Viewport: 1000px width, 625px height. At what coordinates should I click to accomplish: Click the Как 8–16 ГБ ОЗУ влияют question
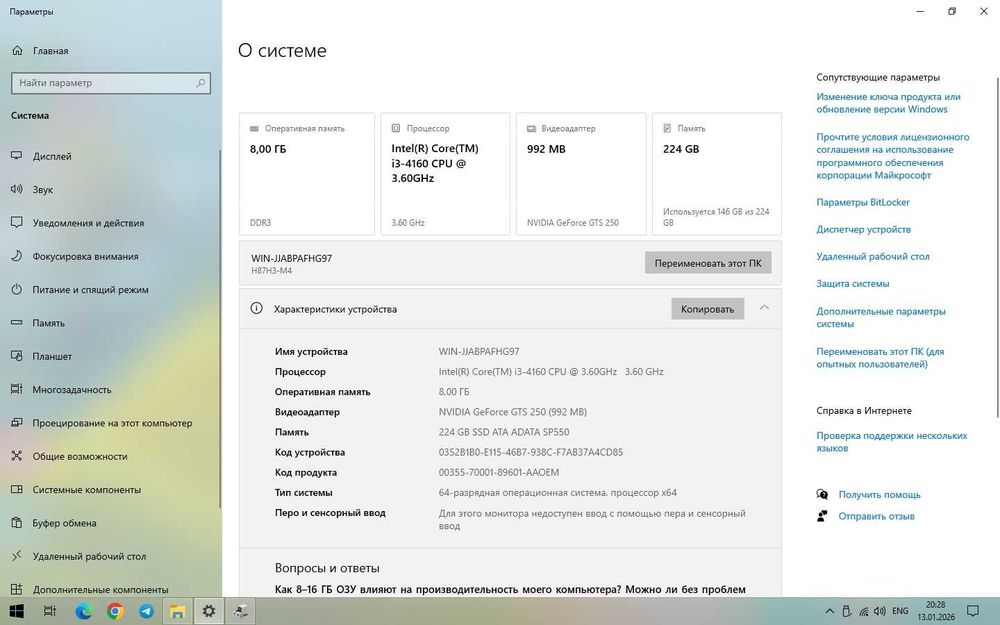click(x=510, y=589)
